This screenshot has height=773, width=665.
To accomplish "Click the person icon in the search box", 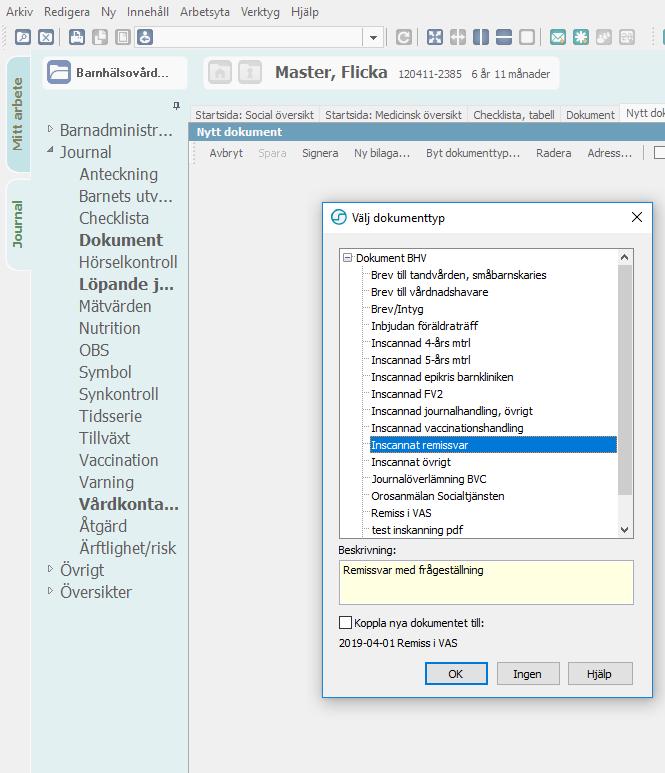I will pos(145,37).
